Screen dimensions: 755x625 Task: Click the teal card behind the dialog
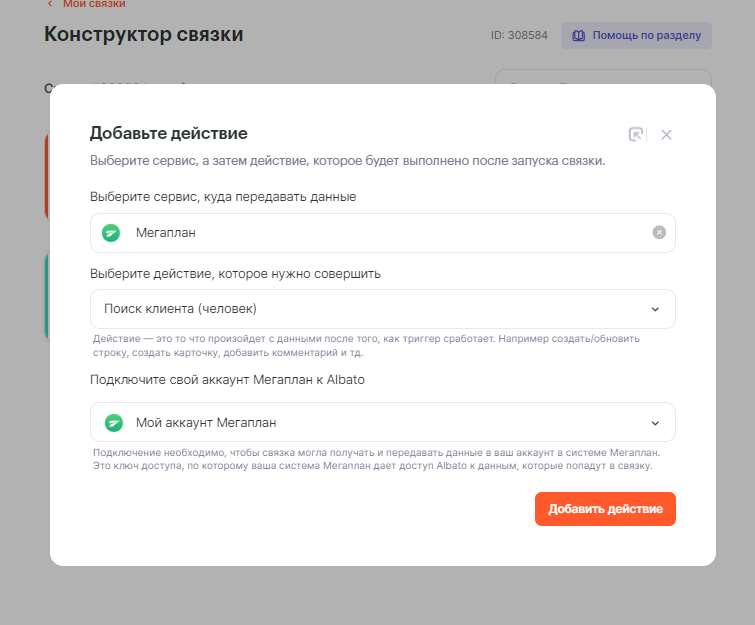47,295
